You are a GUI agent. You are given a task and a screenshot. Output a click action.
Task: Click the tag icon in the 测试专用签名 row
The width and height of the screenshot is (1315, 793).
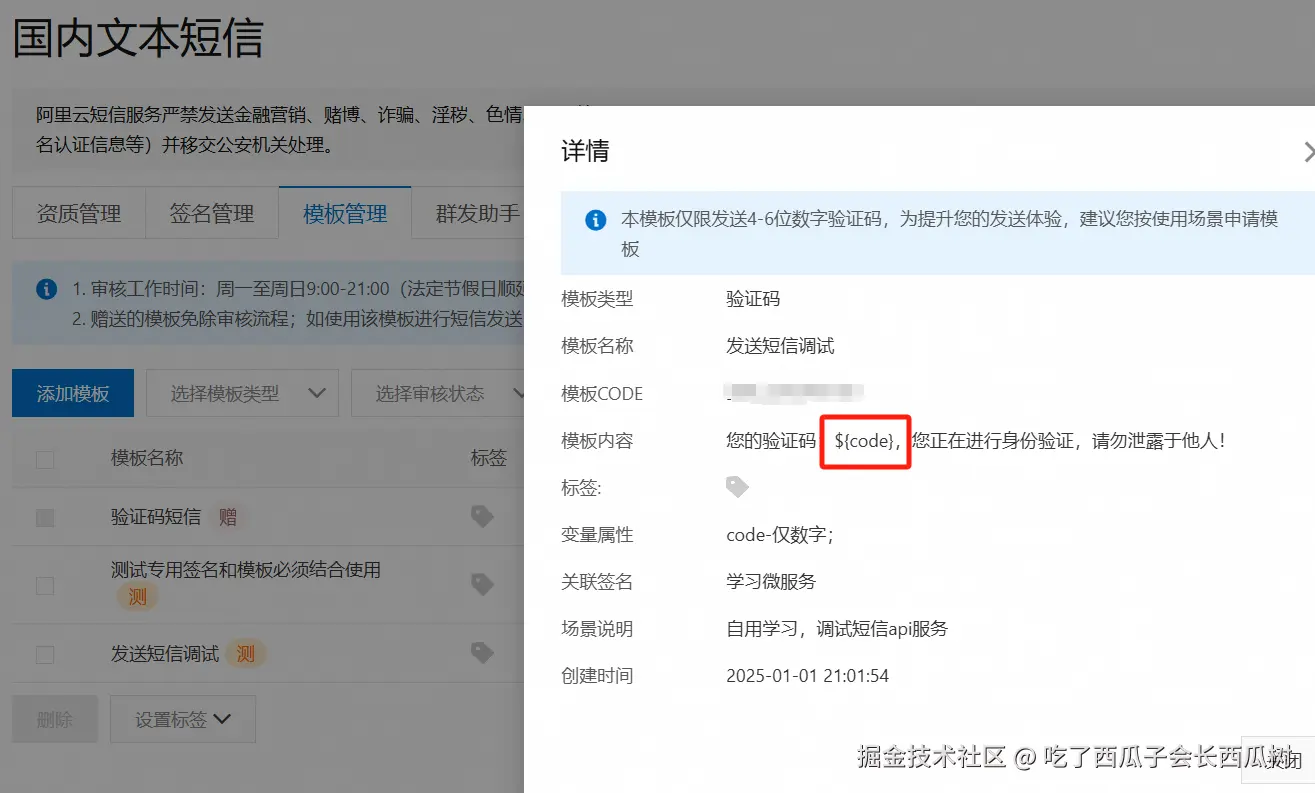[x=482, y=583]
